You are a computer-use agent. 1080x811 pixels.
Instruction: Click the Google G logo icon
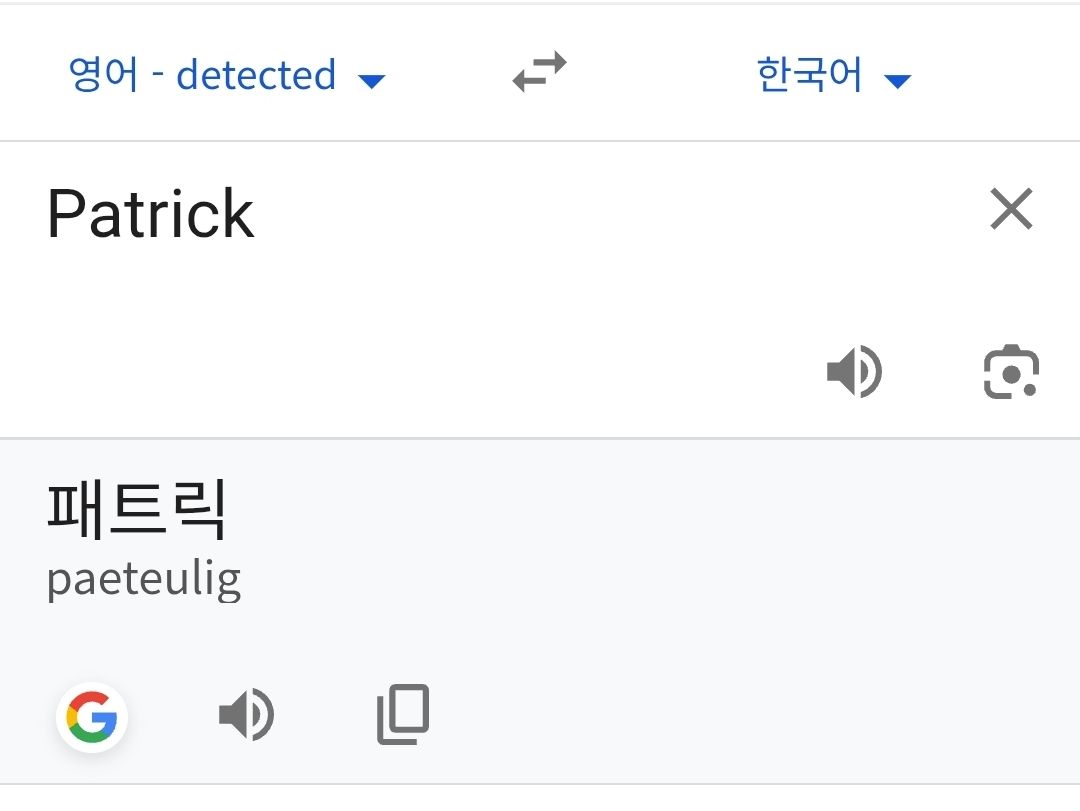92,717
